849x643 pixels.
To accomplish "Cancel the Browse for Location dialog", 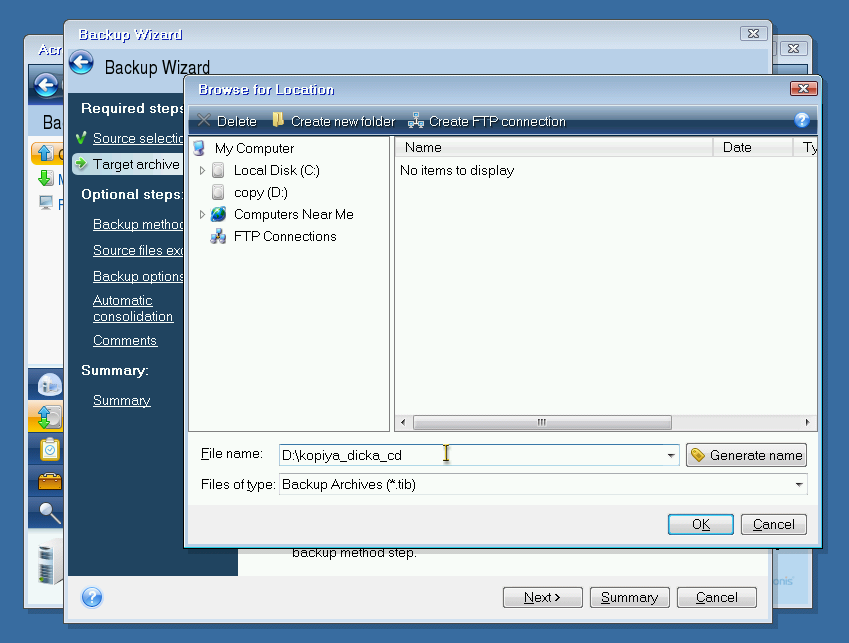I will tap(773, 524).
